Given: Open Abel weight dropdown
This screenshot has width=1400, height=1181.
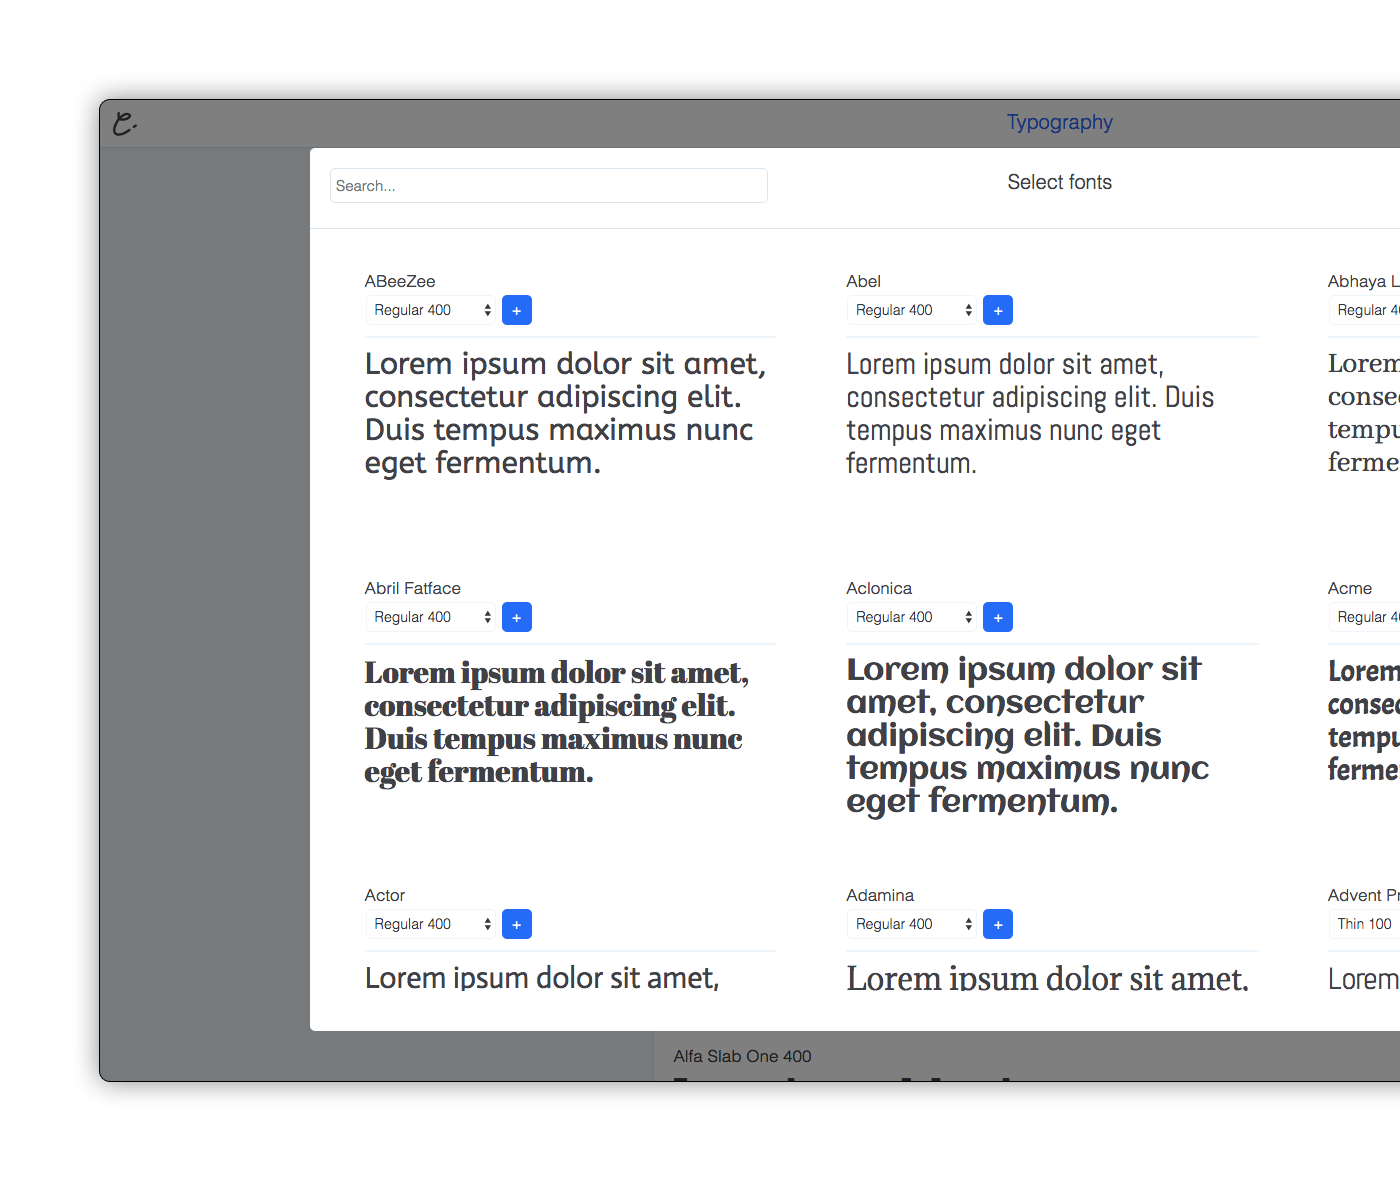Looking at the screenshot, I should 913,310.
